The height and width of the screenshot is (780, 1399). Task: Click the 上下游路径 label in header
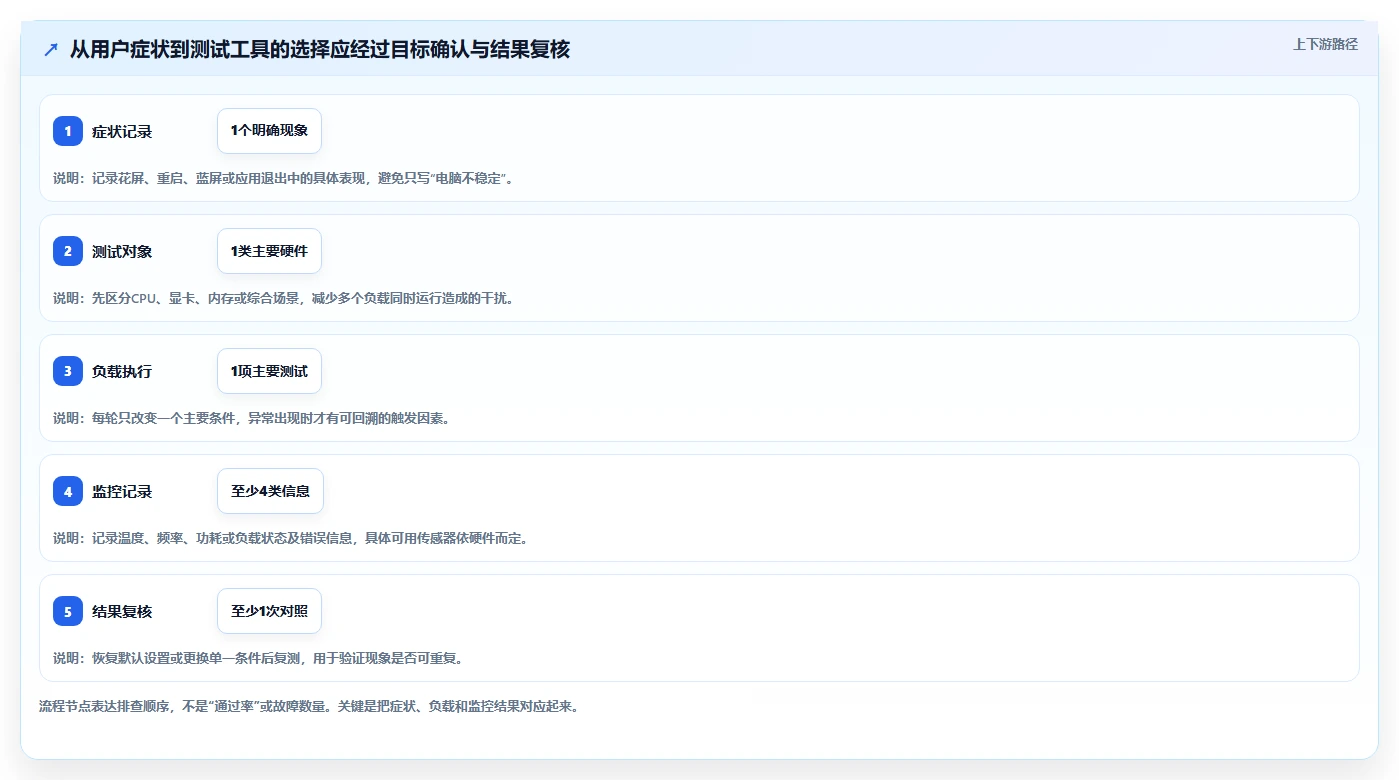1325,44
